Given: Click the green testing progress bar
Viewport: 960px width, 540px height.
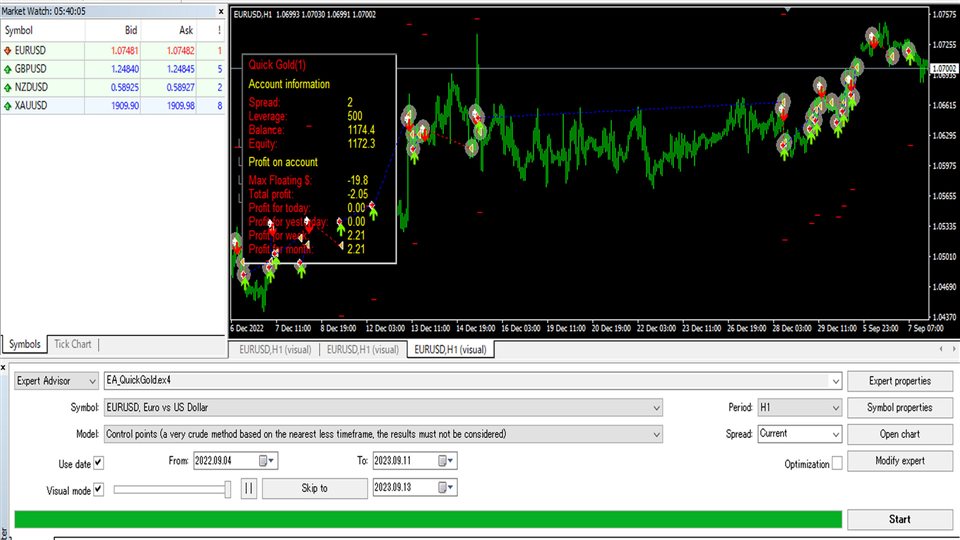Looking at the screenshot, I should pyautogui.click(x=428, y=519).
